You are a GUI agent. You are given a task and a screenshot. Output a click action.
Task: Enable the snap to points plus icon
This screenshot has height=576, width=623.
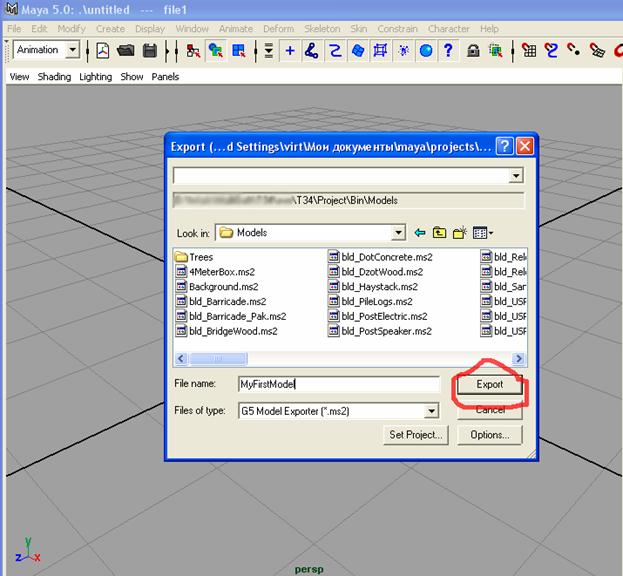pos(290,50)
